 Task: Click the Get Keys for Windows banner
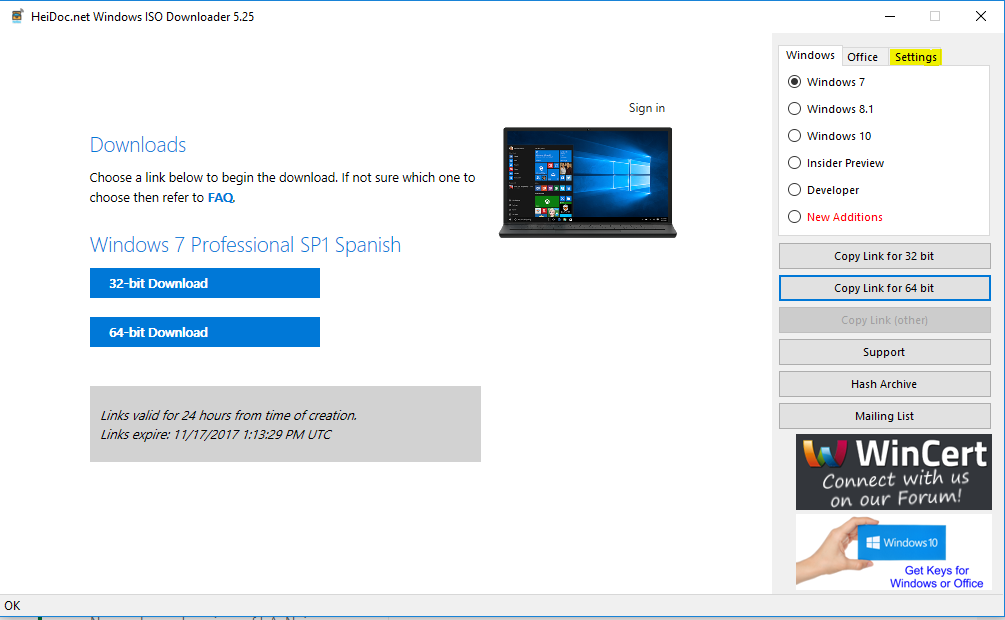(893, 552)
